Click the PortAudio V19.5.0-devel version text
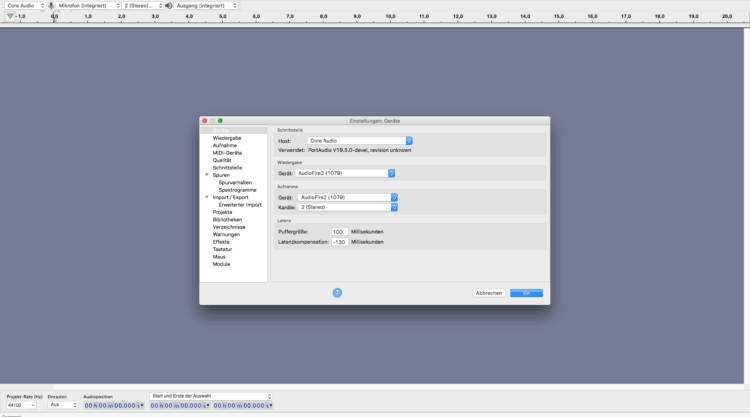This screenshot has height=417, width=750. 359,150
